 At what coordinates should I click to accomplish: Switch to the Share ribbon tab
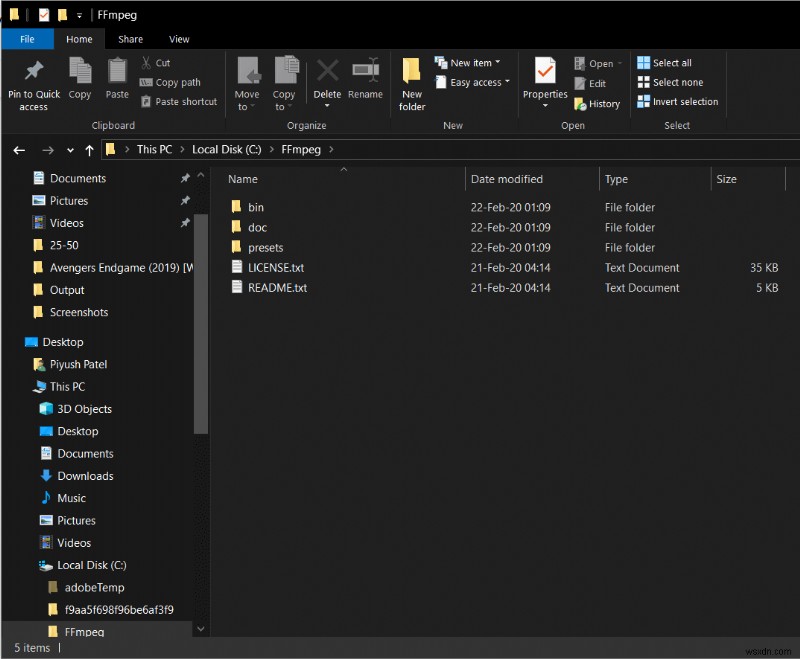coord(130,39)
